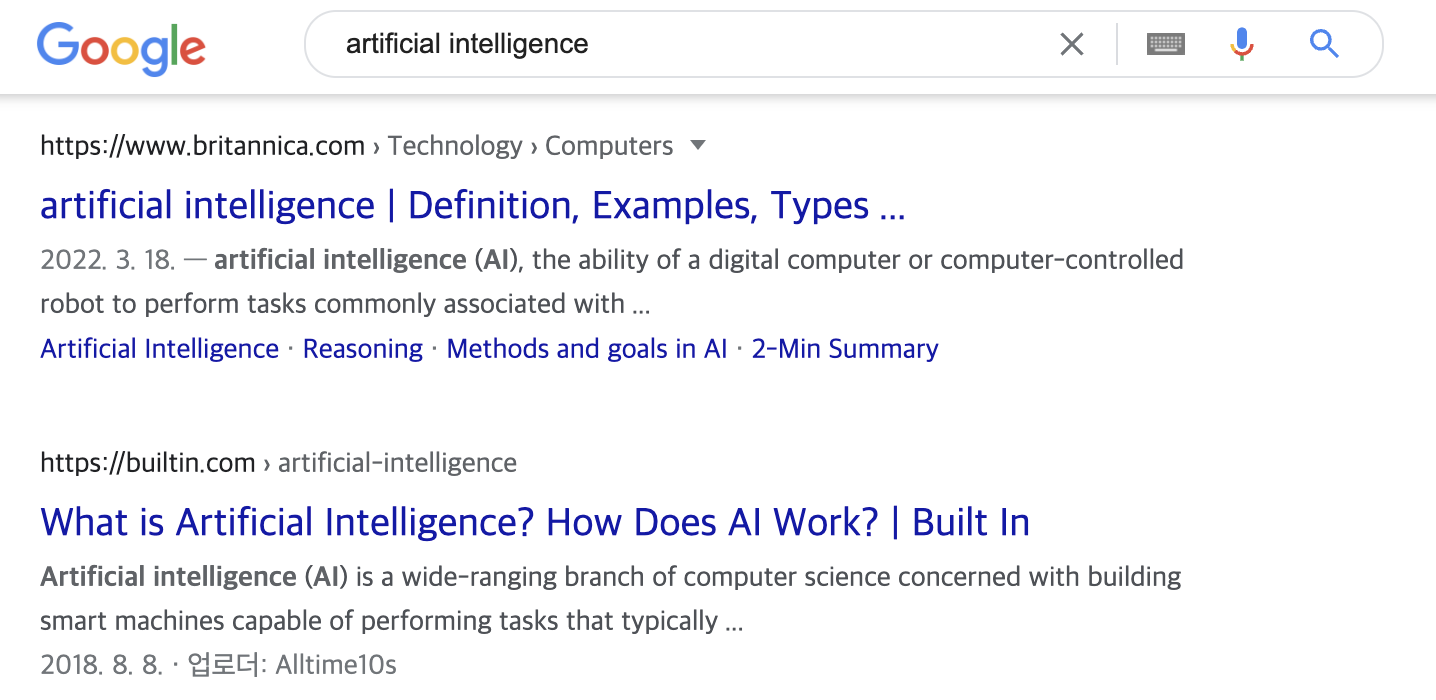Click the Alltime10s uploader text
1436x700 pixels.
pos(336,665)
